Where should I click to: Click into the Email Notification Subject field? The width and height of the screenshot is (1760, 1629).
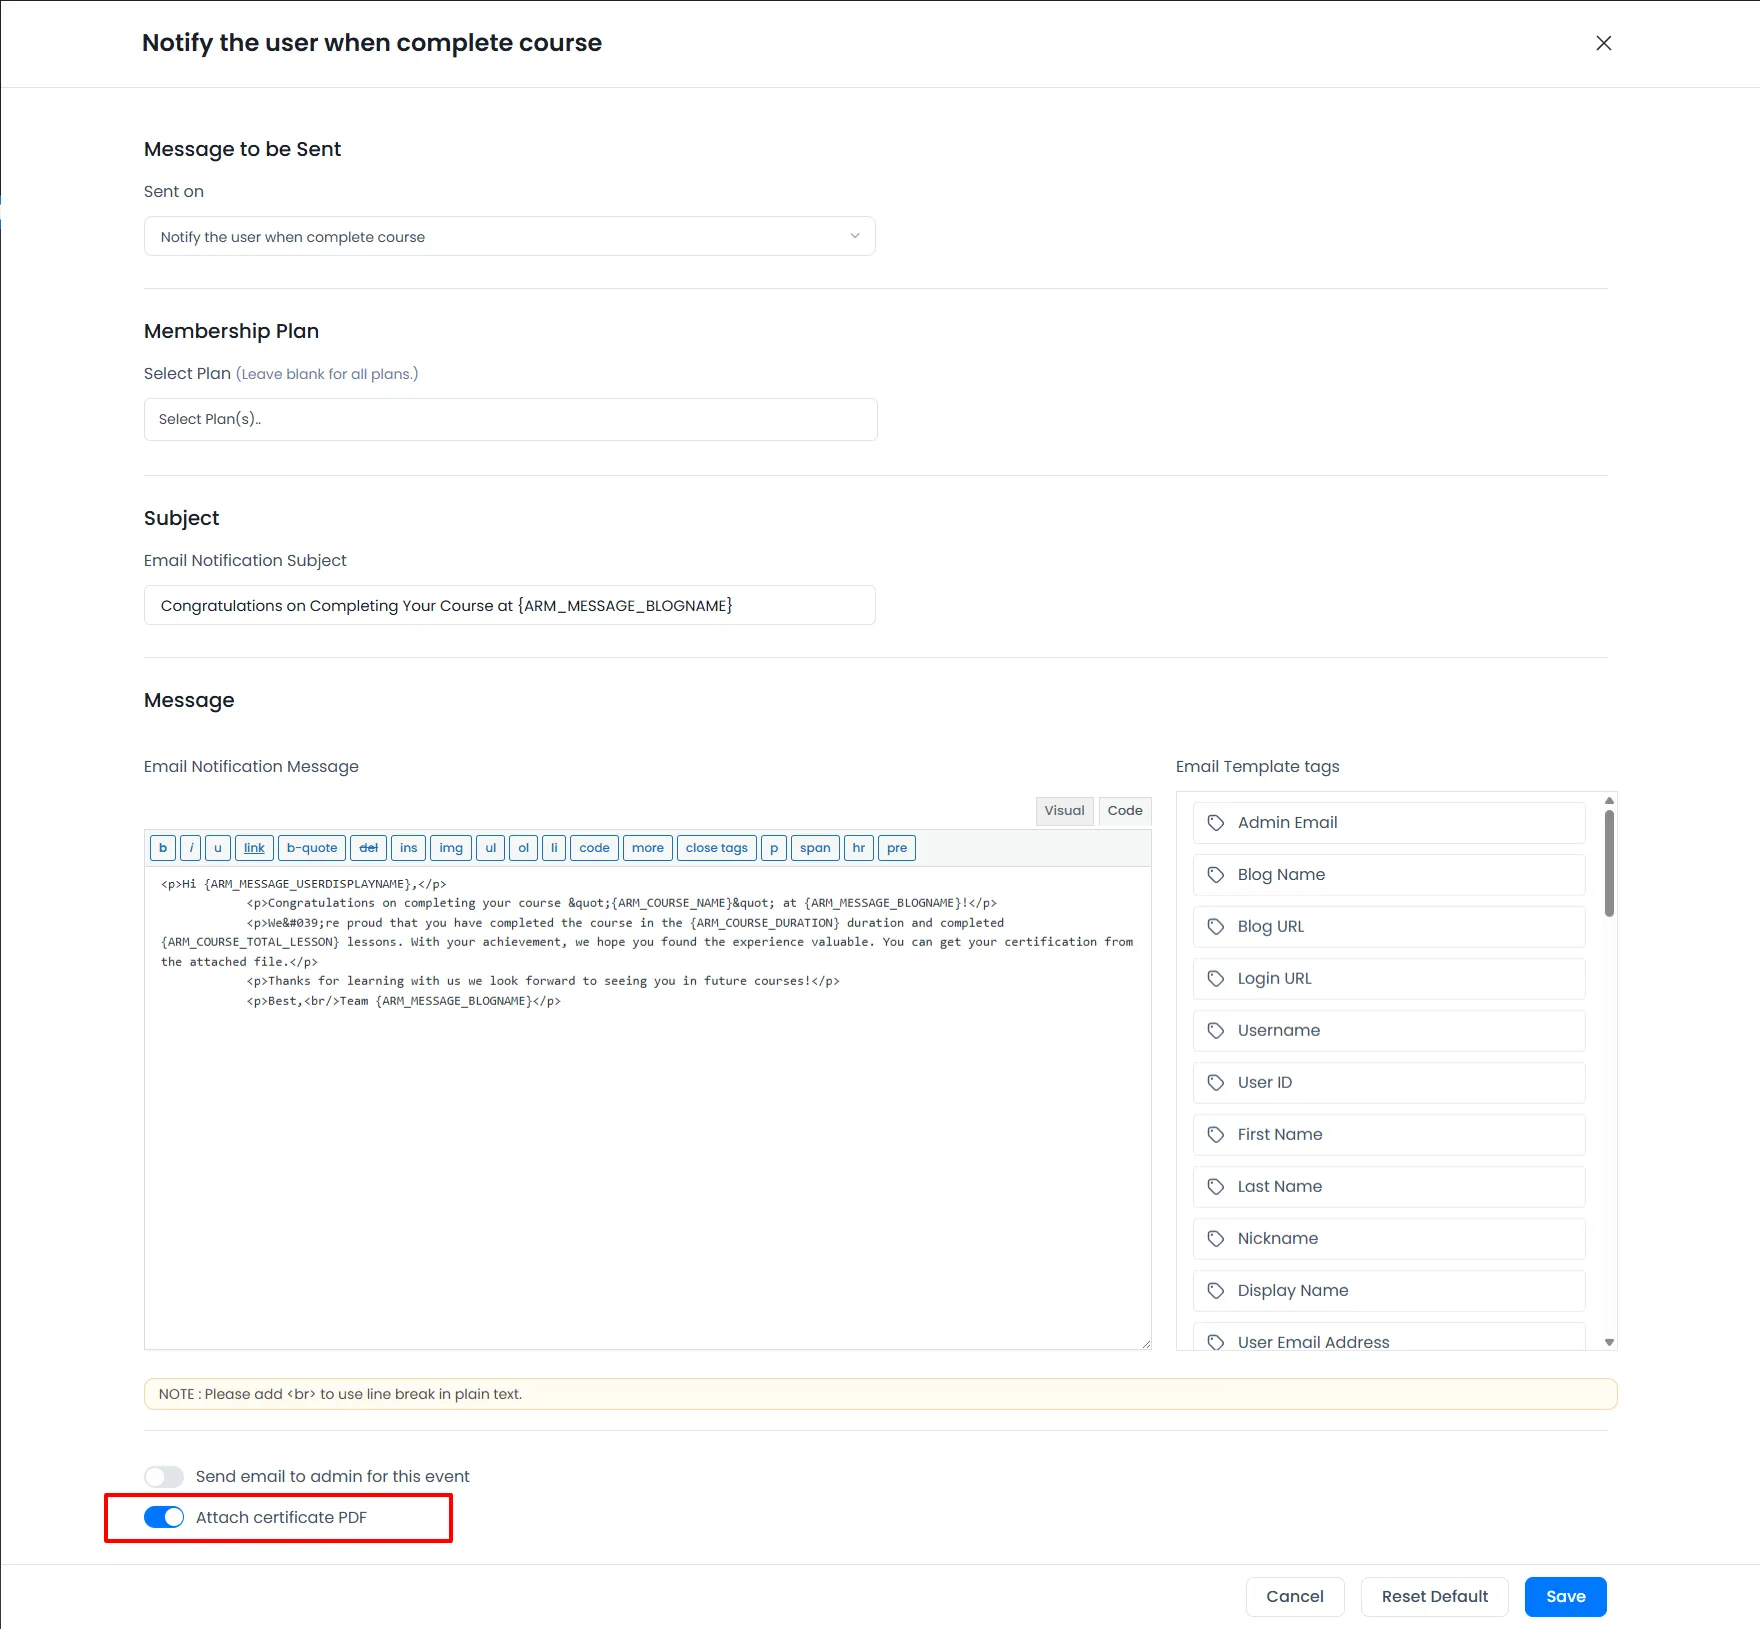click(x=509, y=606)
